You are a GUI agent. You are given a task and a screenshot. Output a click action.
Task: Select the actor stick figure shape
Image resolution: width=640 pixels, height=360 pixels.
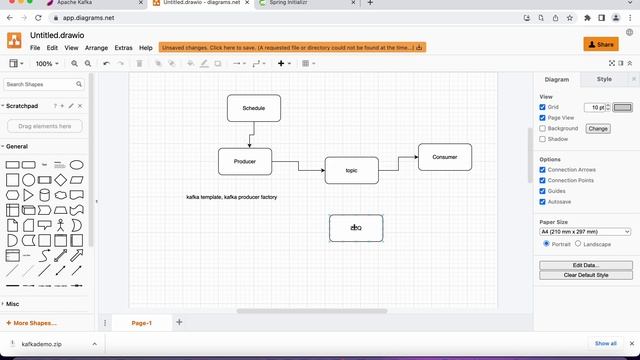point(60,225)
